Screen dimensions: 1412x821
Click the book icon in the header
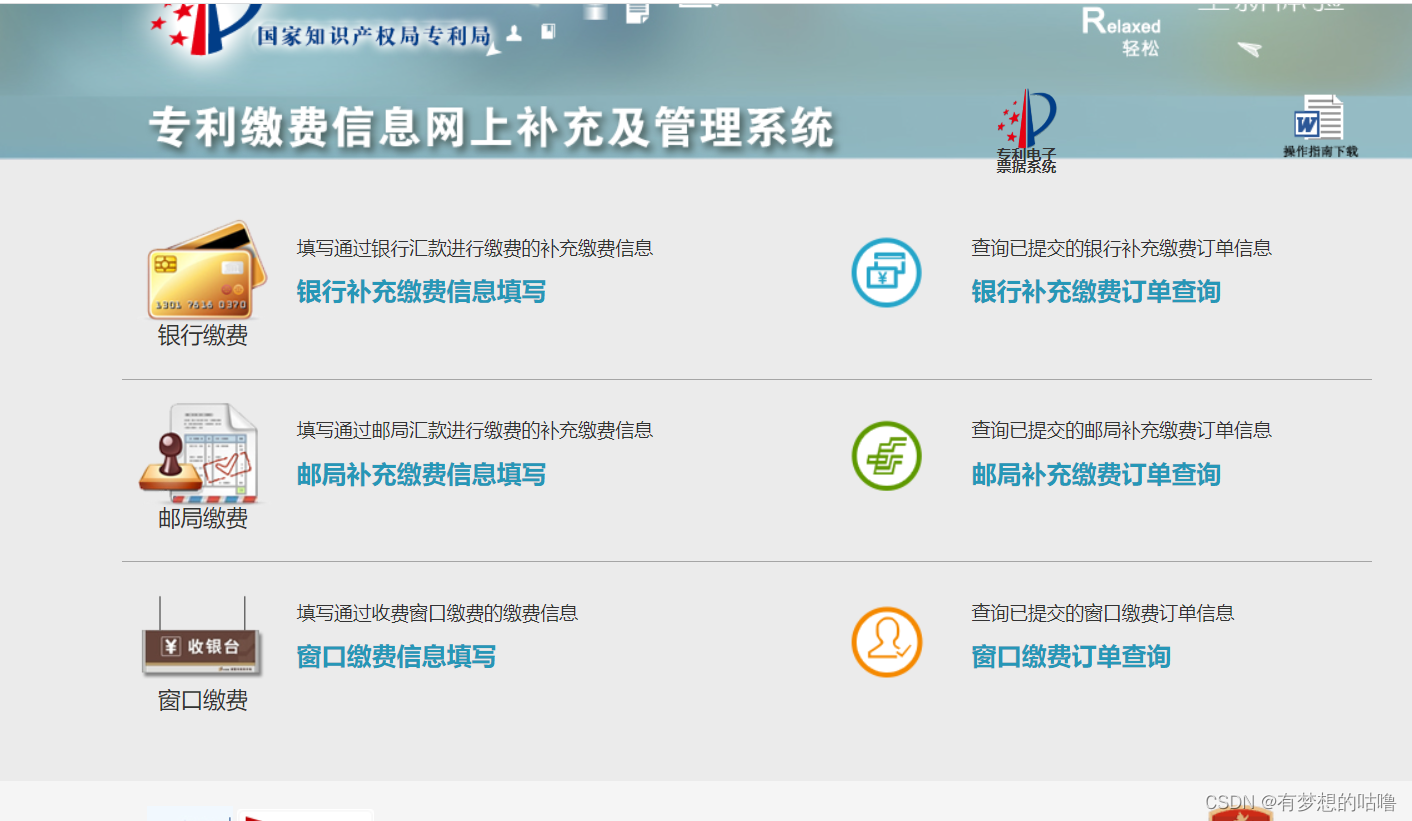[548, 32]
